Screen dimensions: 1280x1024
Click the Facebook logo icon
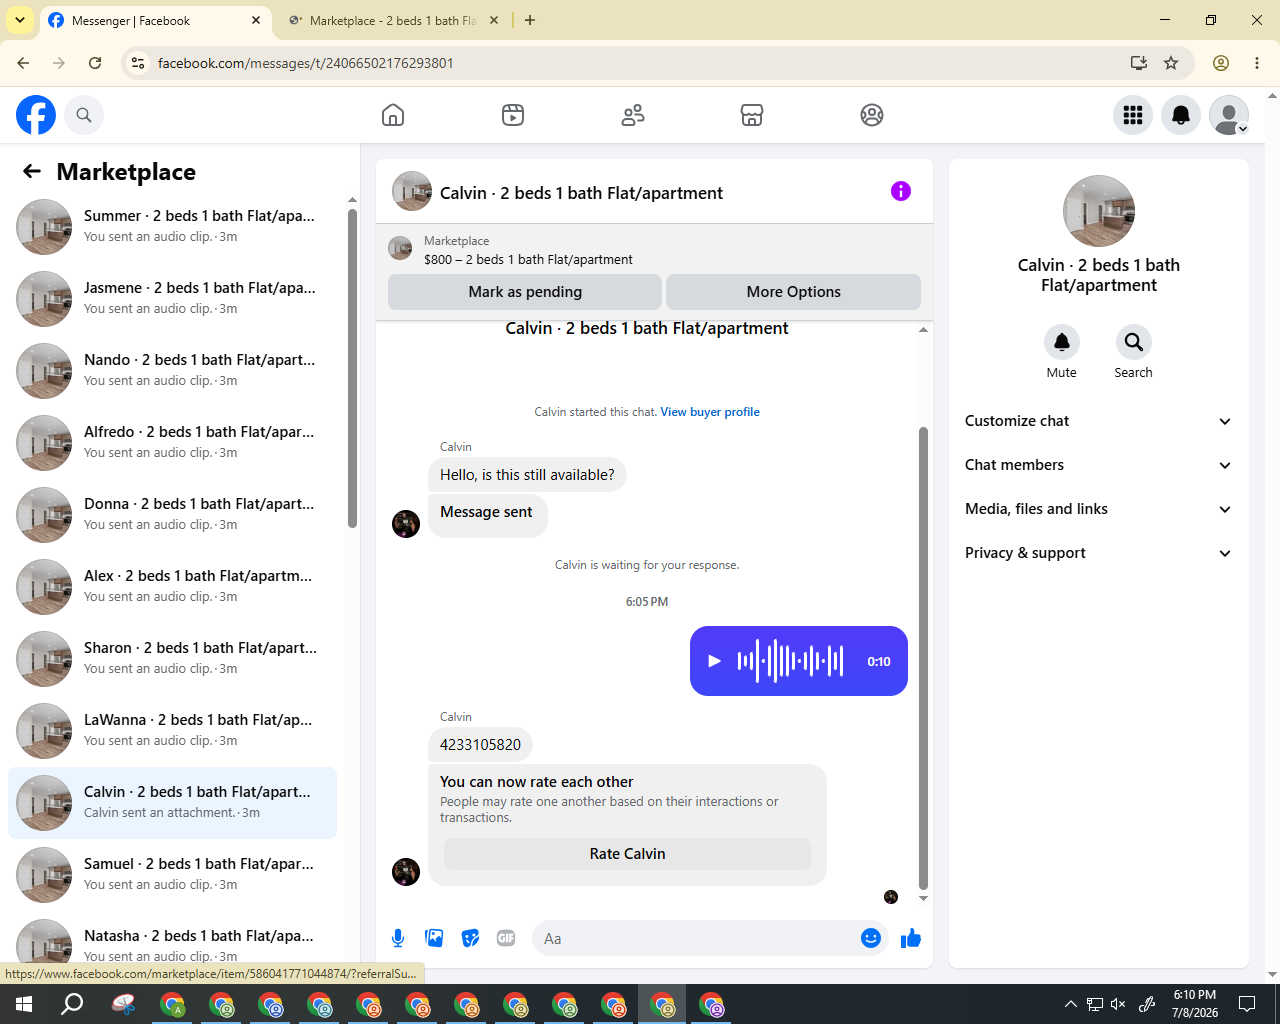pos(36,115)
